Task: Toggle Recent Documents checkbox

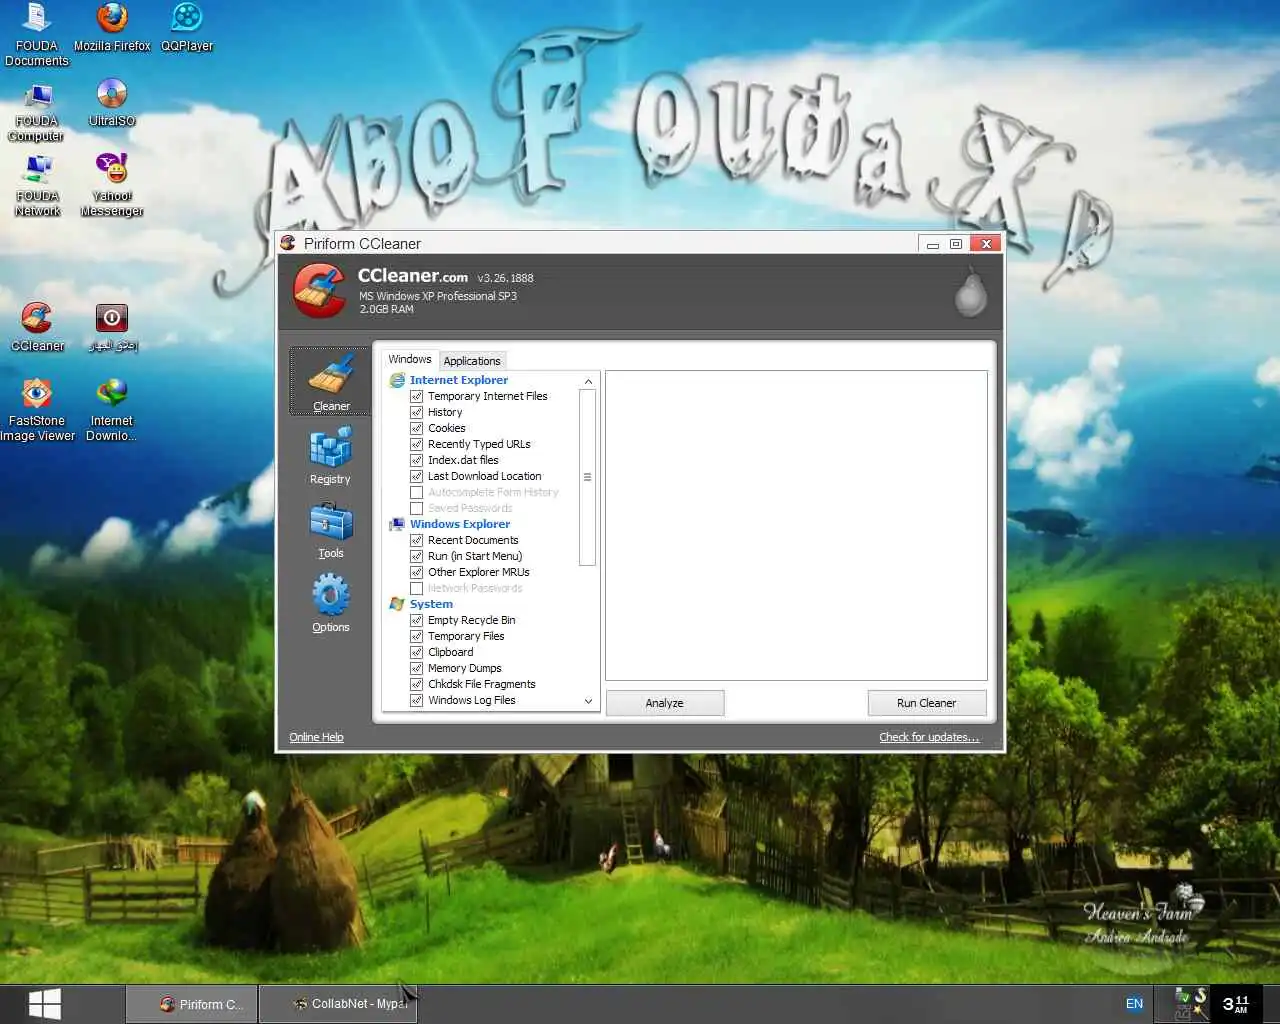Action: point(416,540)
